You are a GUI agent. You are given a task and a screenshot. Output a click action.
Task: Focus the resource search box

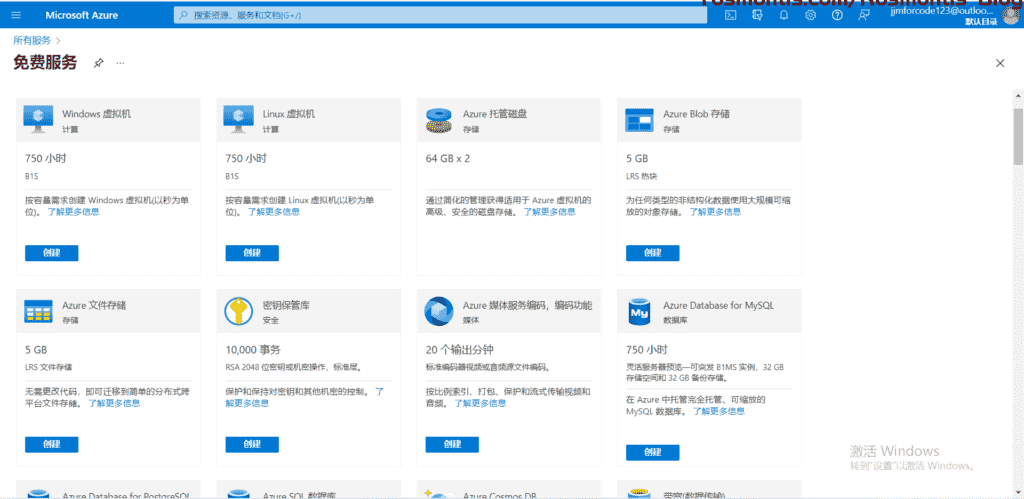[x=440, y=14]
